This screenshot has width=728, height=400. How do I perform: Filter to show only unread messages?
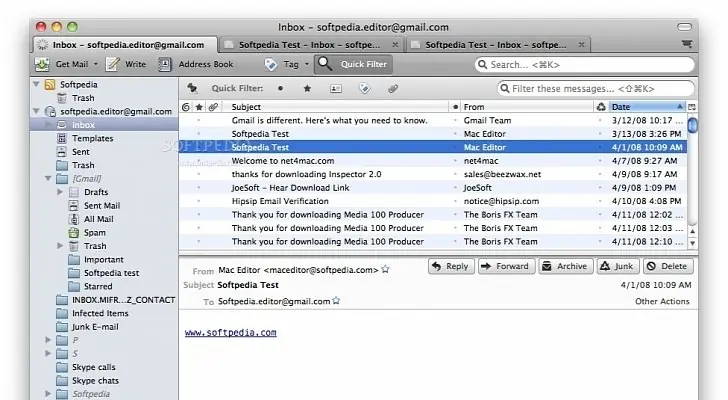pyautogui.click(x=280, y=88)
